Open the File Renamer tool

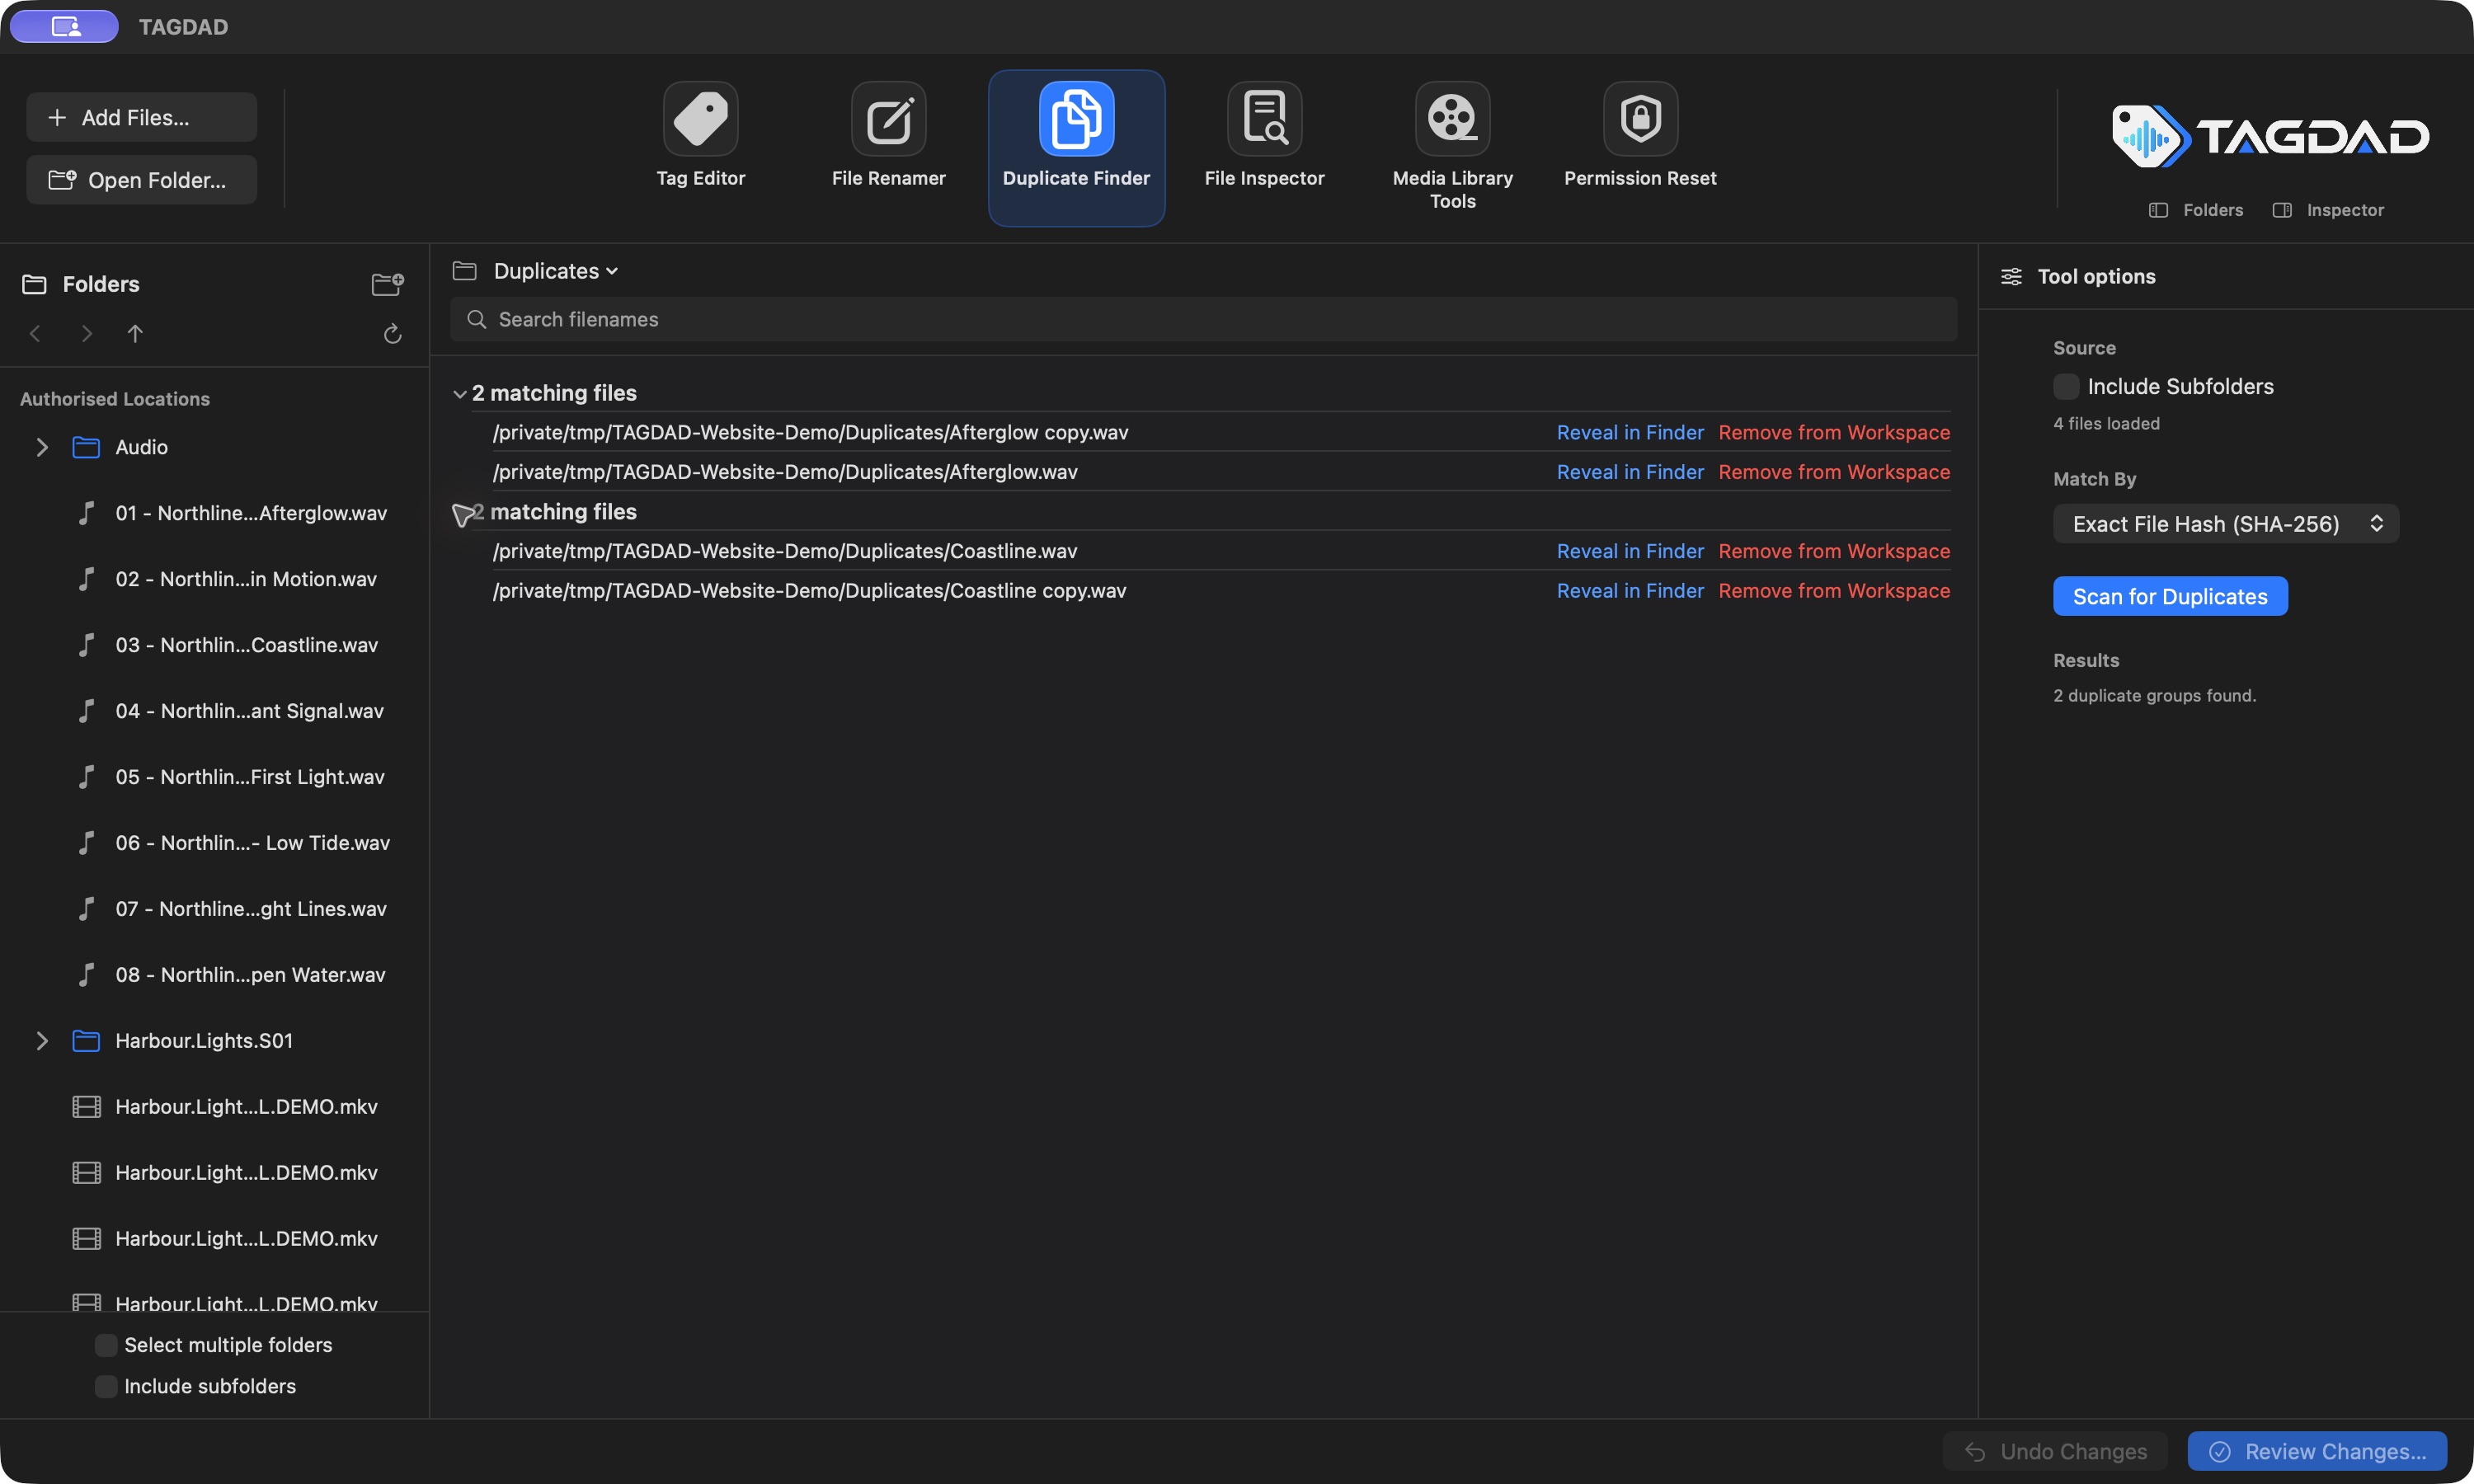click(888, 137)
